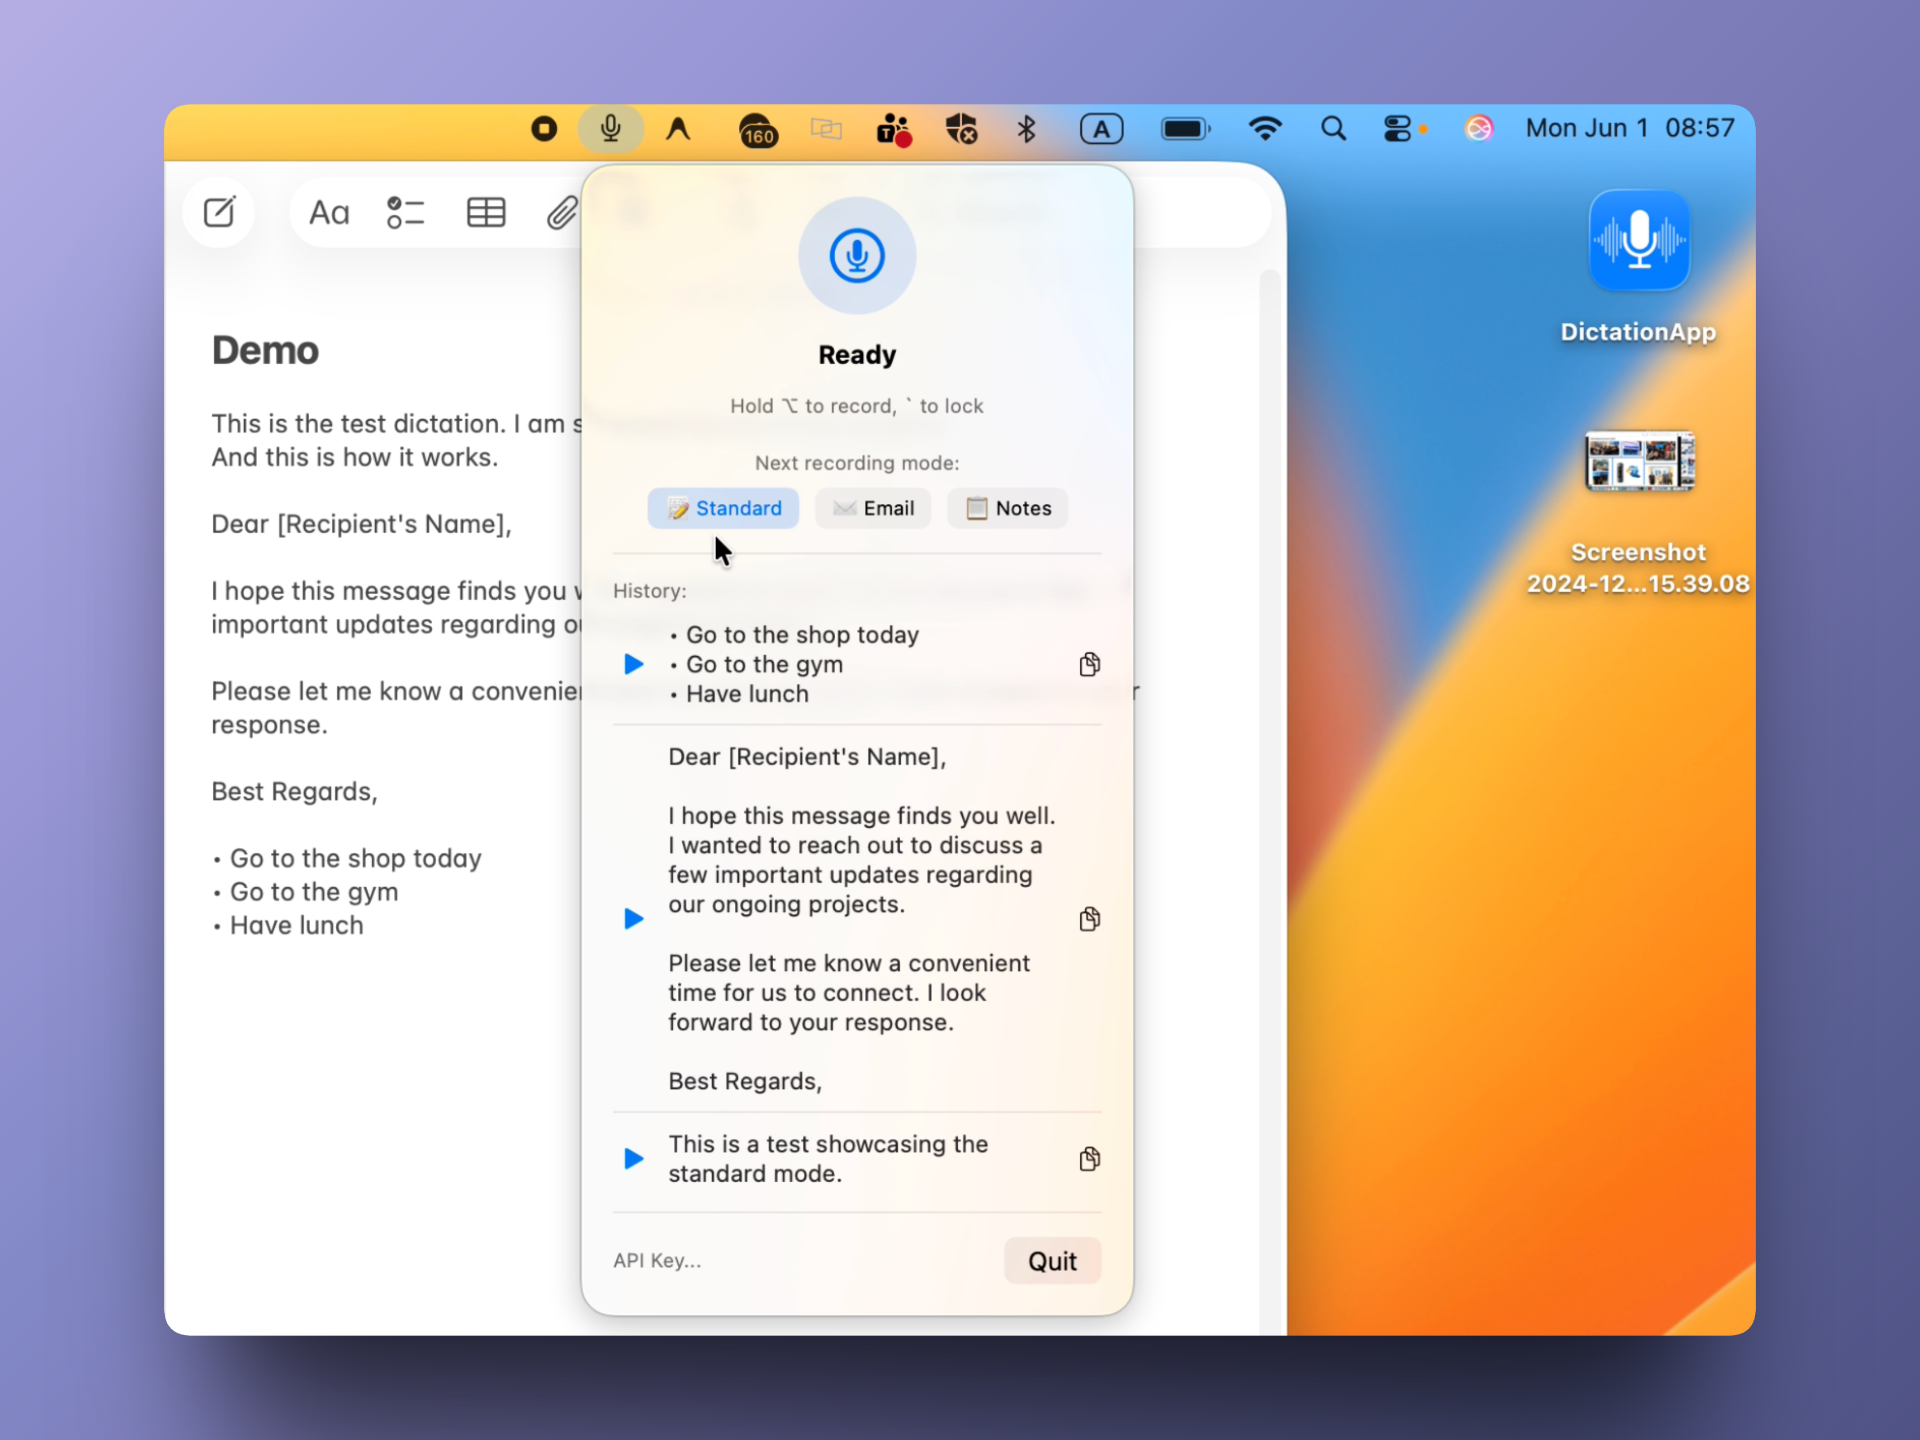This screenshot has width=1920, height=1440.
Task: Open the keyboard input source menu
Action: pos(1101,129)
